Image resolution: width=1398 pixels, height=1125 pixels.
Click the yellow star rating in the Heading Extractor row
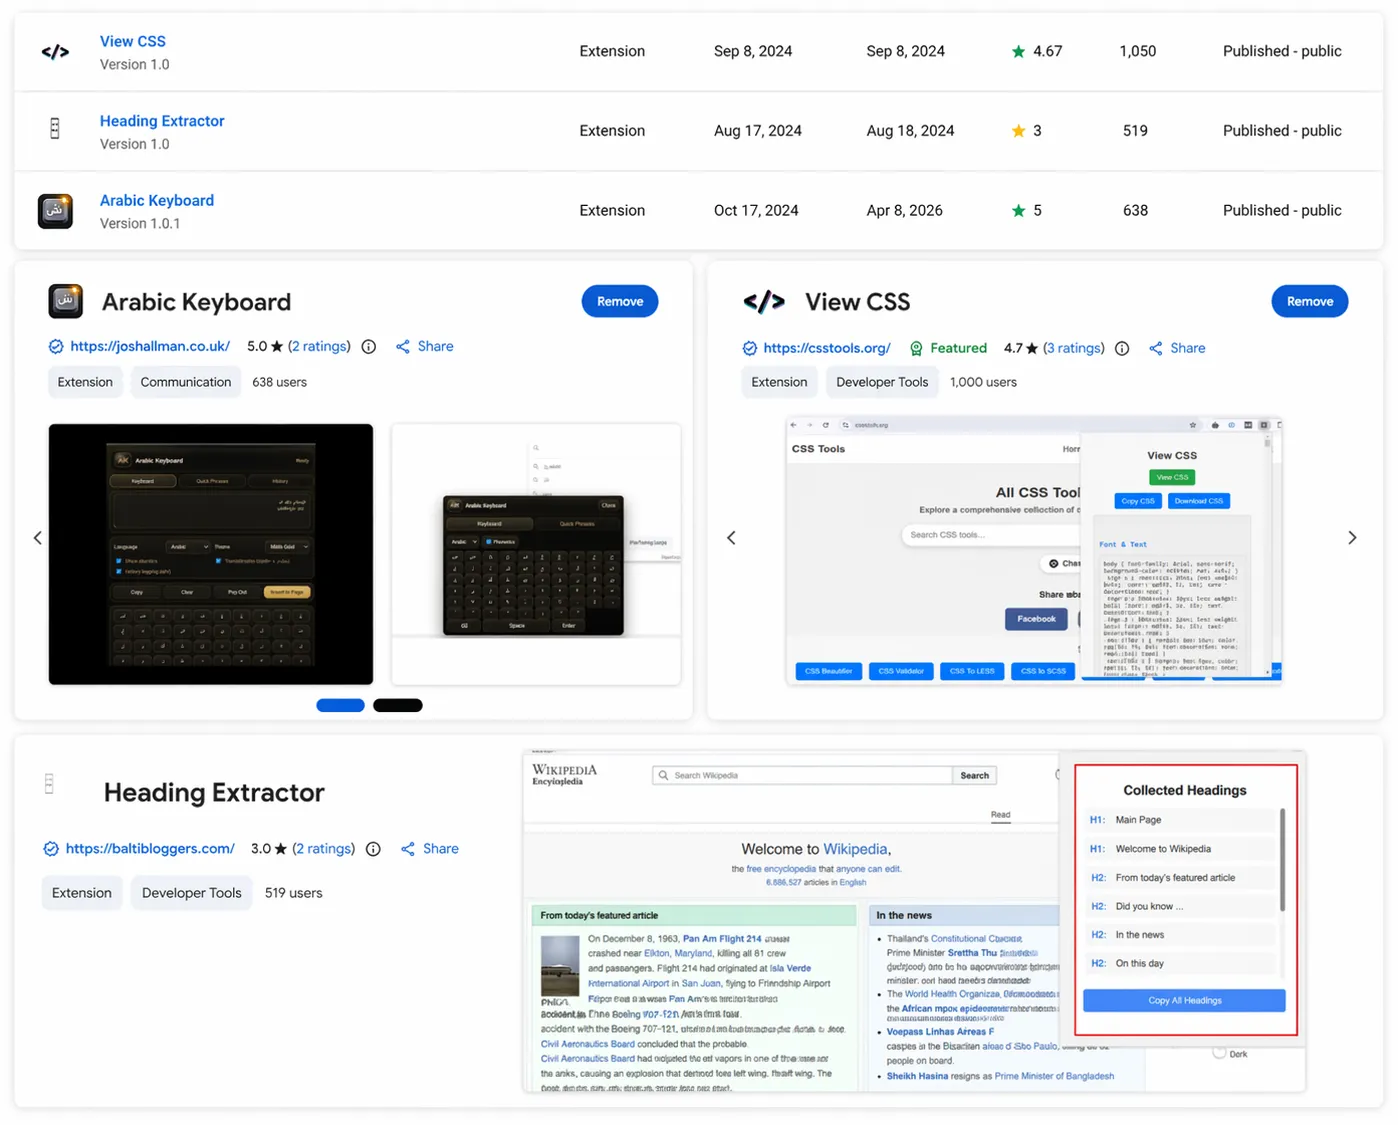click(x=1018, y=131)
